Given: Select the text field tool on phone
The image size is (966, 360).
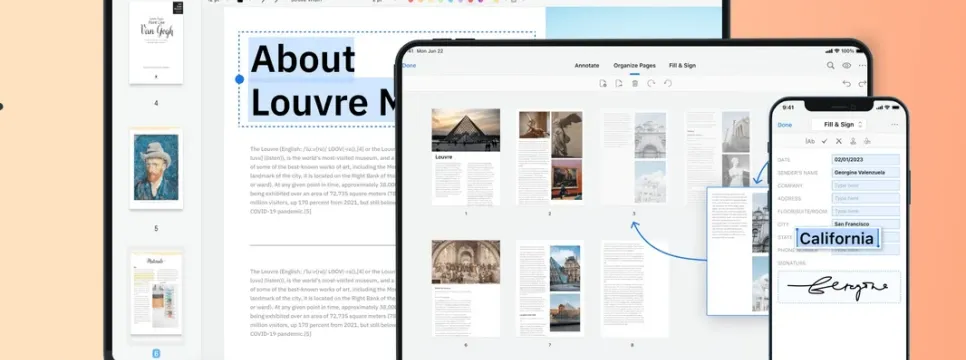Looking at the screenshot, I should click(810, 141).
